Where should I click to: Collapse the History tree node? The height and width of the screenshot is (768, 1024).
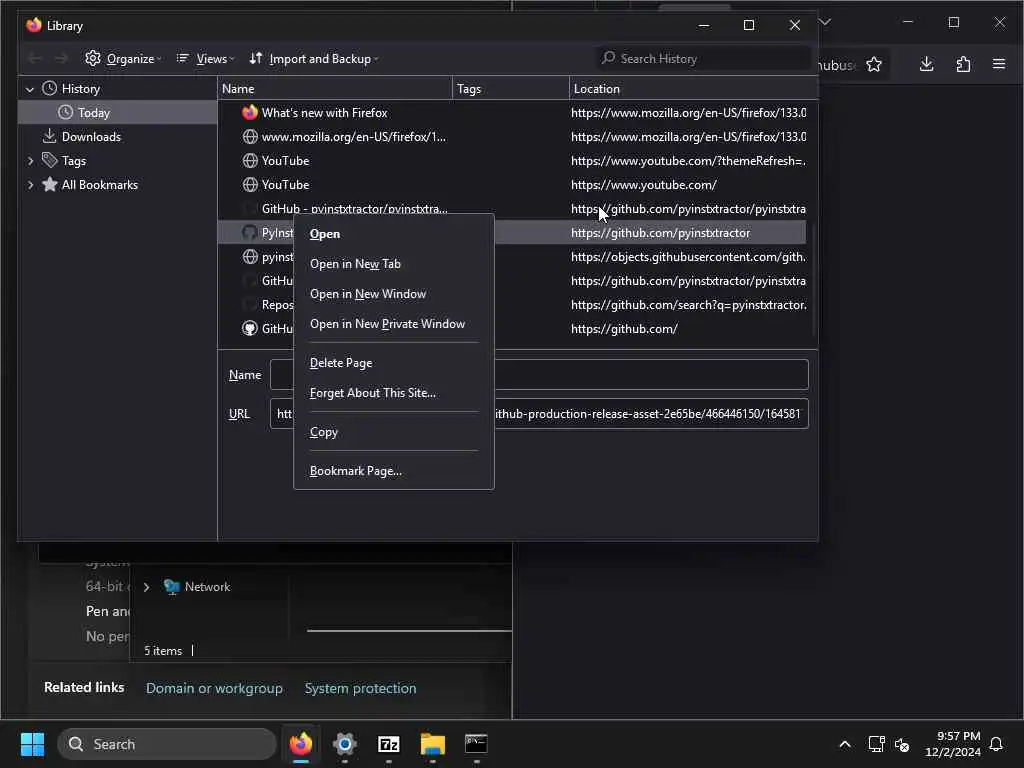30,89
